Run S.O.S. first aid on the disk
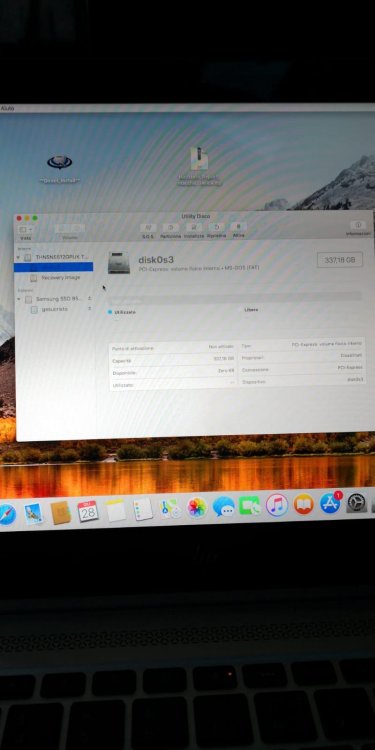375x750 pixels. pos(148,228)
